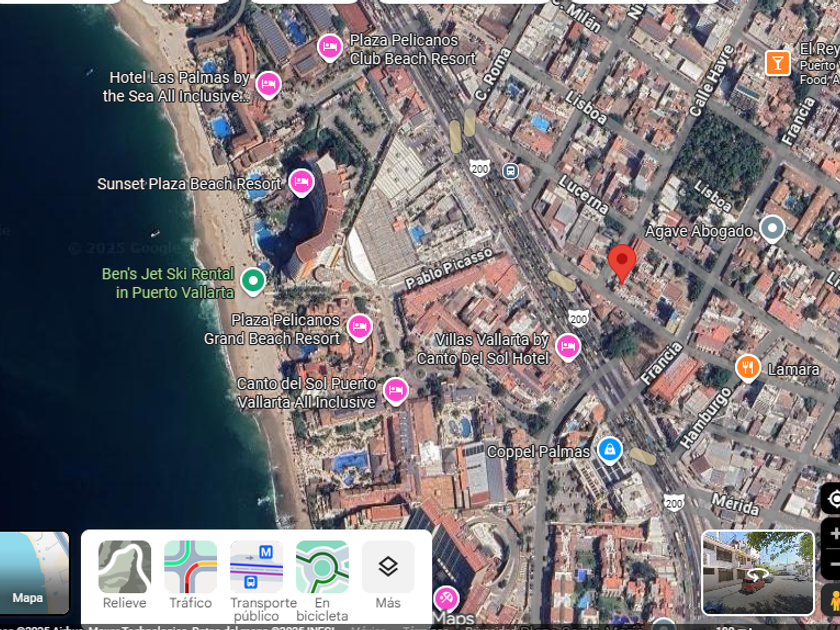Screen dimensions: 840x630
Task: Click Villas Vallarta by Canto Del Sol label
Action: 483,349
